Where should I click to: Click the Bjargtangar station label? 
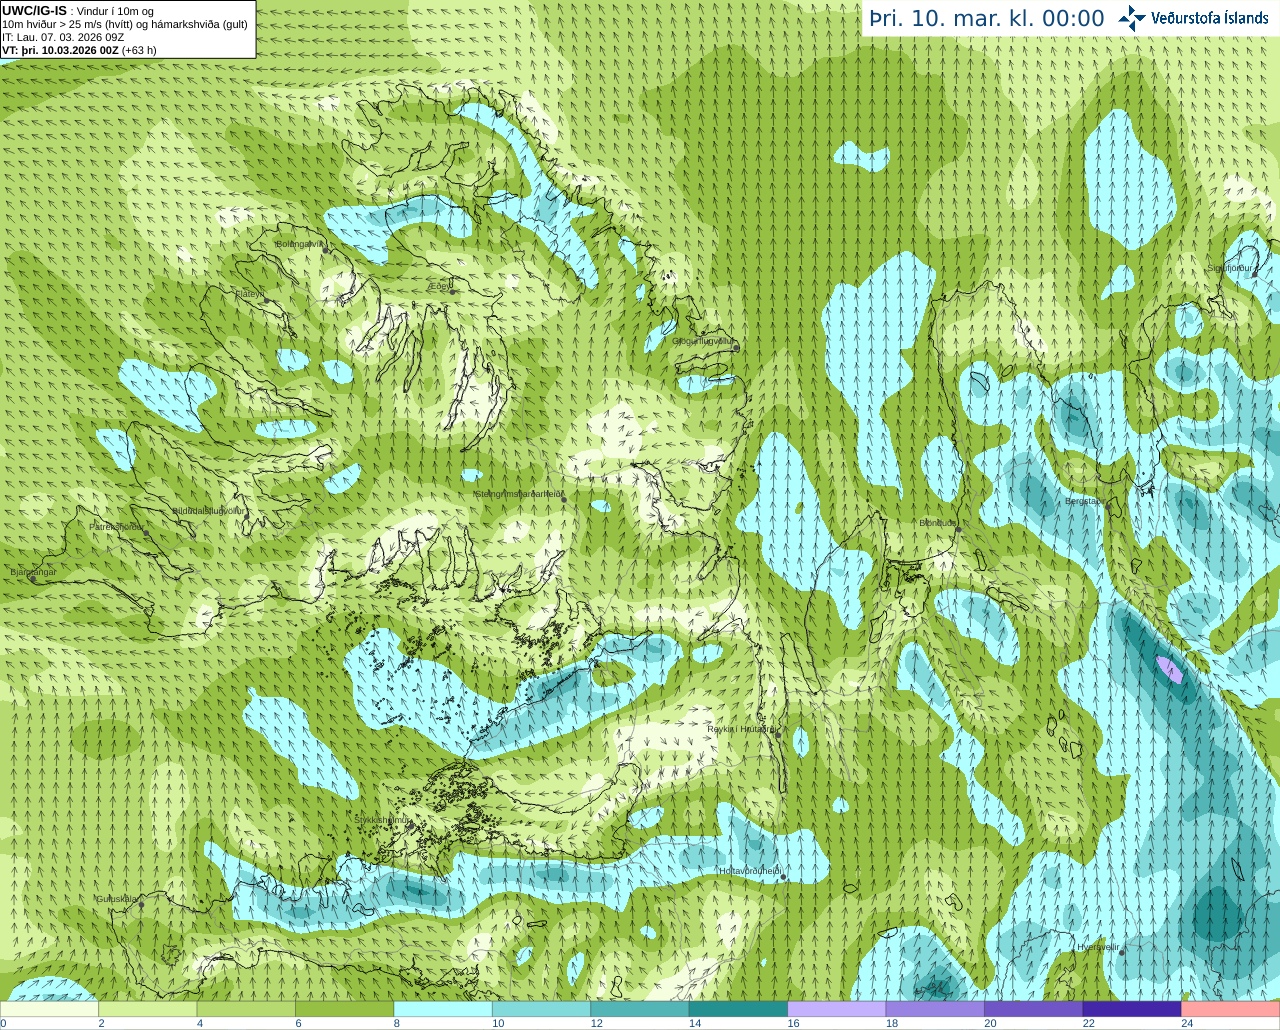(33, 572)
